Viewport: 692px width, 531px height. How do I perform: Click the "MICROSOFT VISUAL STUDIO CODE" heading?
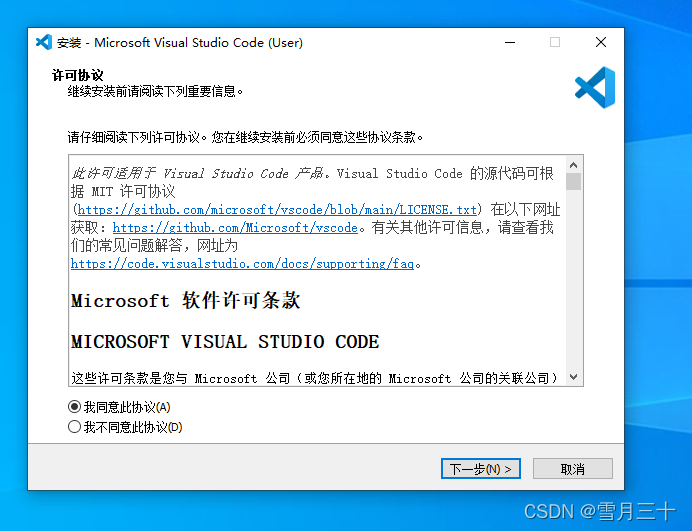[x=225, y=342]
